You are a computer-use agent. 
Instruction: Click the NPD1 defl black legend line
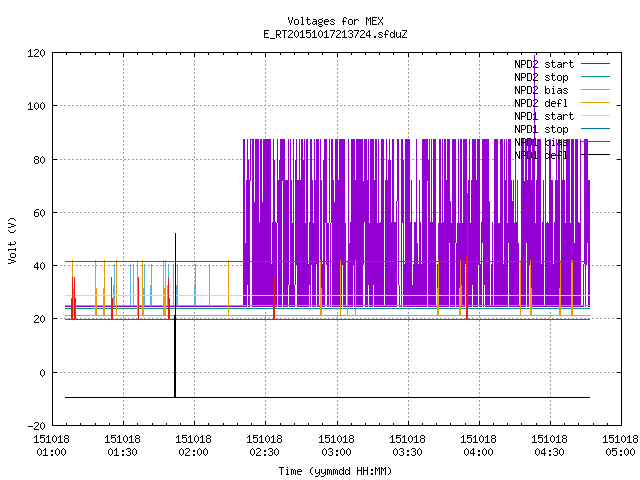[x=595, y=155]
